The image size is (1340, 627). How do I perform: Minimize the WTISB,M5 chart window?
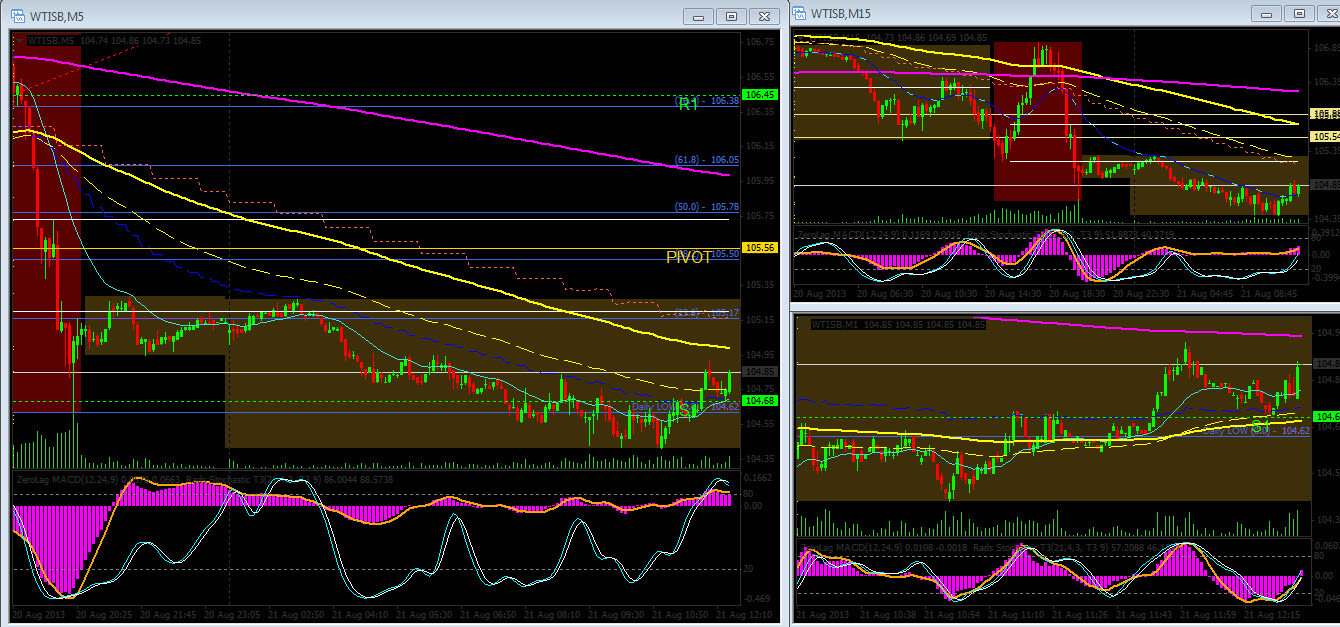pyautogui.click(x=698, y=15)
